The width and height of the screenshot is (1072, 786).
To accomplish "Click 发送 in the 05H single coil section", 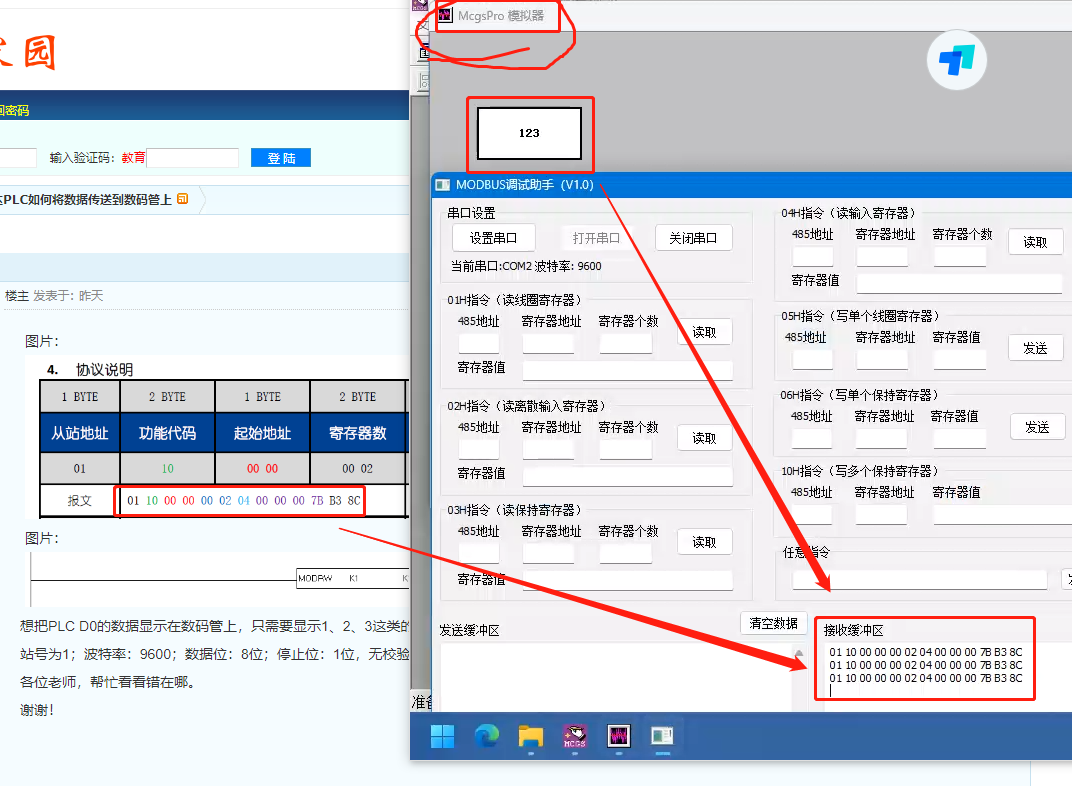I will point(1035,348).
